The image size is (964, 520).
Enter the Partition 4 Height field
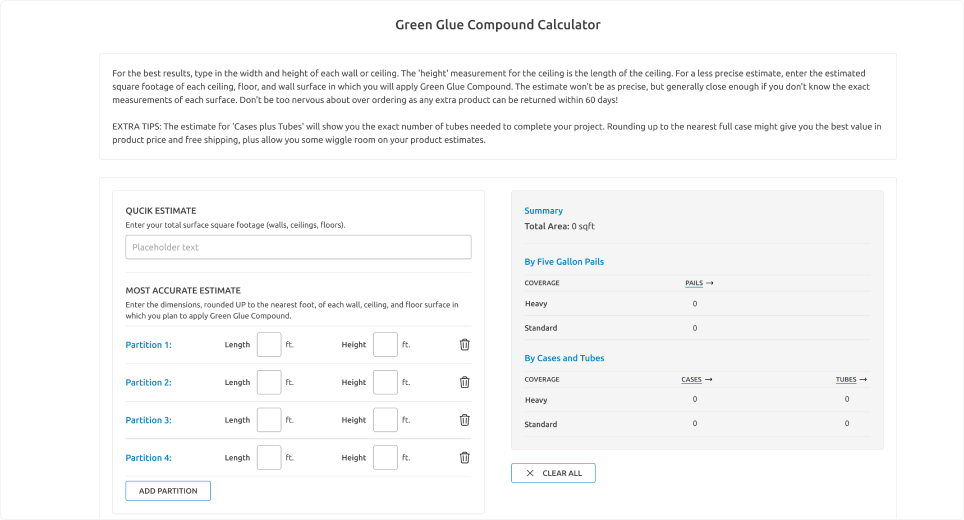(x=385, y=458)
